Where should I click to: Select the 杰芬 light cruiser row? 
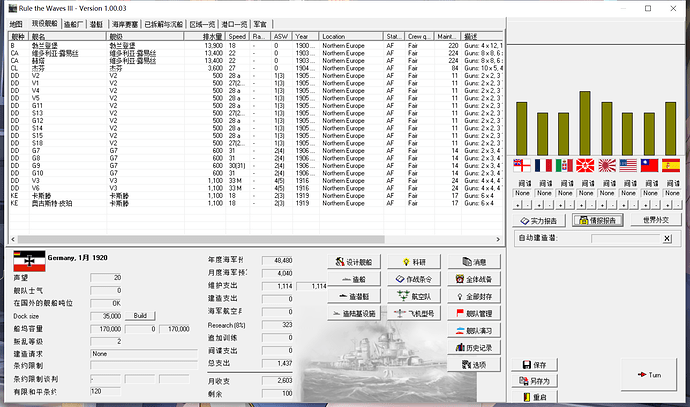255,68
